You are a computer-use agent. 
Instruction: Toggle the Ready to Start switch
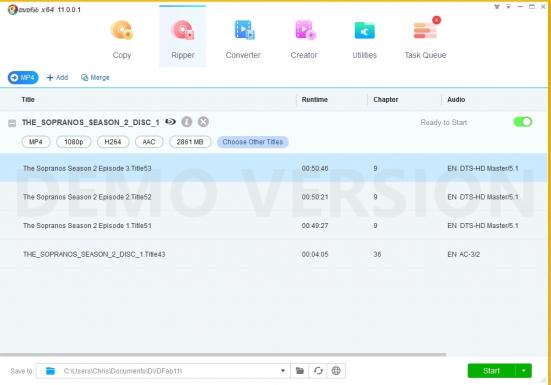point(523,122)
